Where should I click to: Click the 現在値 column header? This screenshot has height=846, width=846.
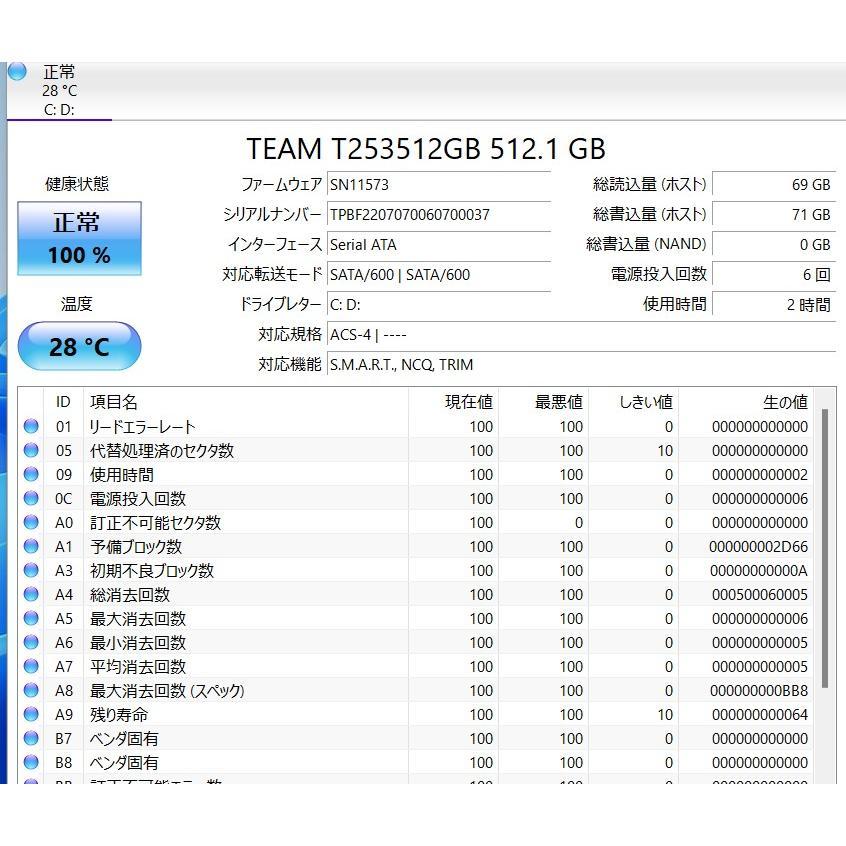[x=454, y=402]
